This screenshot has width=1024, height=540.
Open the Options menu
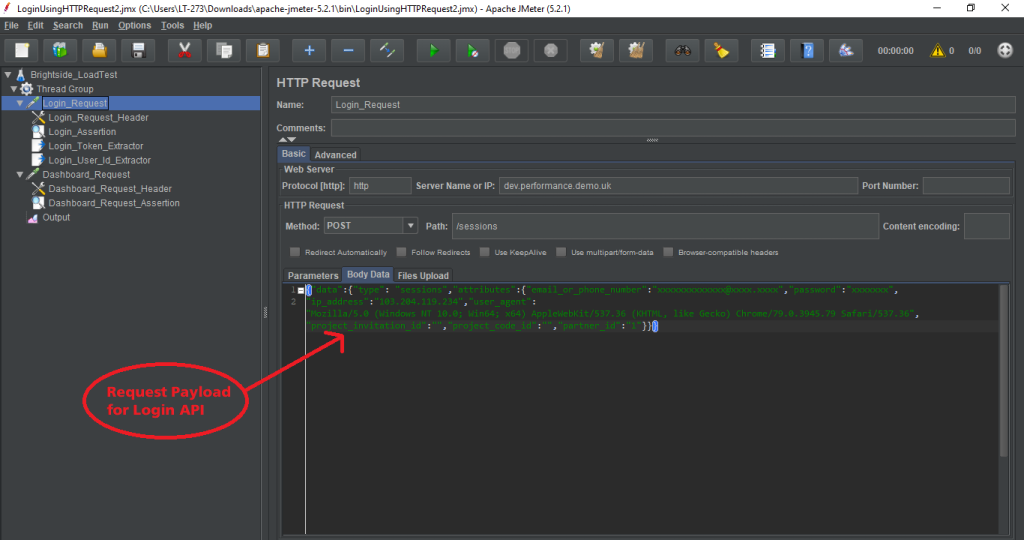point(134,25)
